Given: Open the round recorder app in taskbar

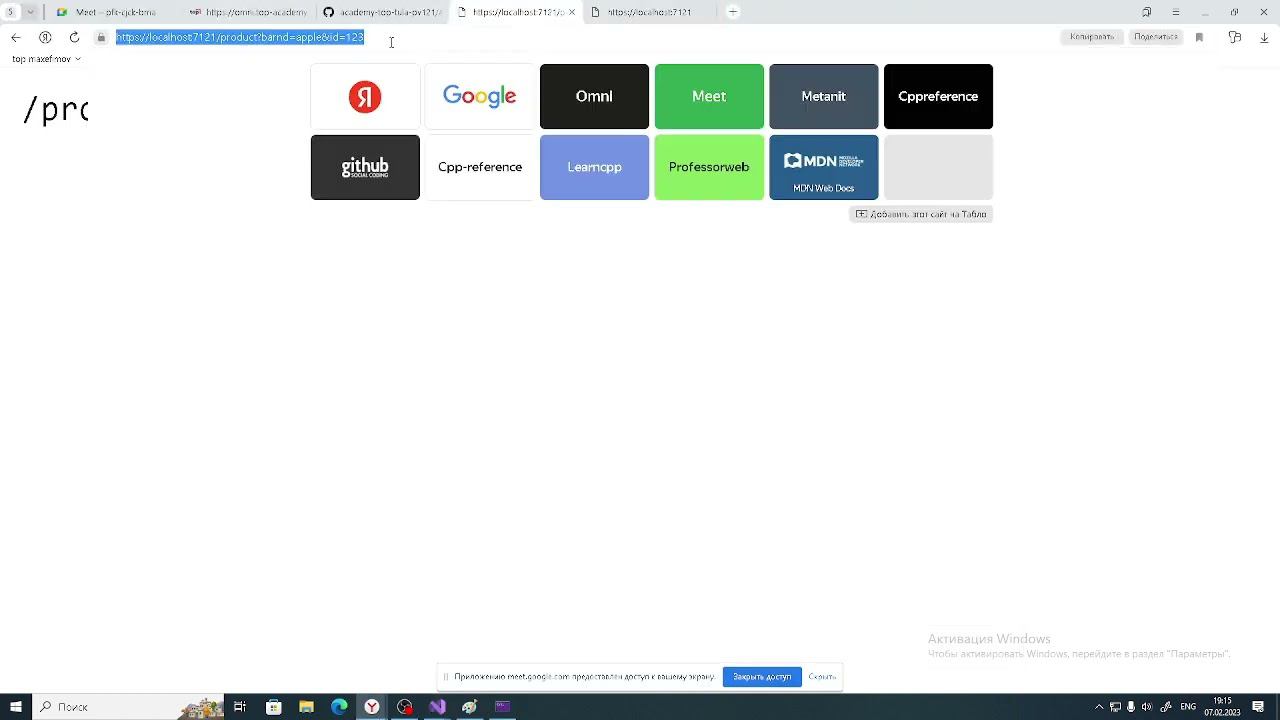Looking at the screenshot, I should pos(405,707).
